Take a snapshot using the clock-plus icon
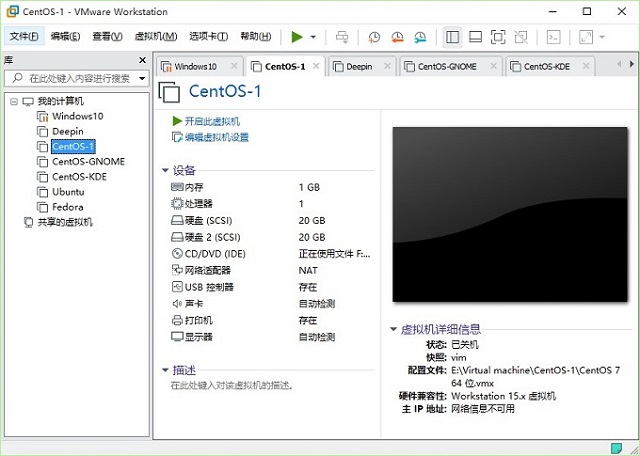Image resolution: width=640 pixels, height=456 pixels. pos(374,37)
